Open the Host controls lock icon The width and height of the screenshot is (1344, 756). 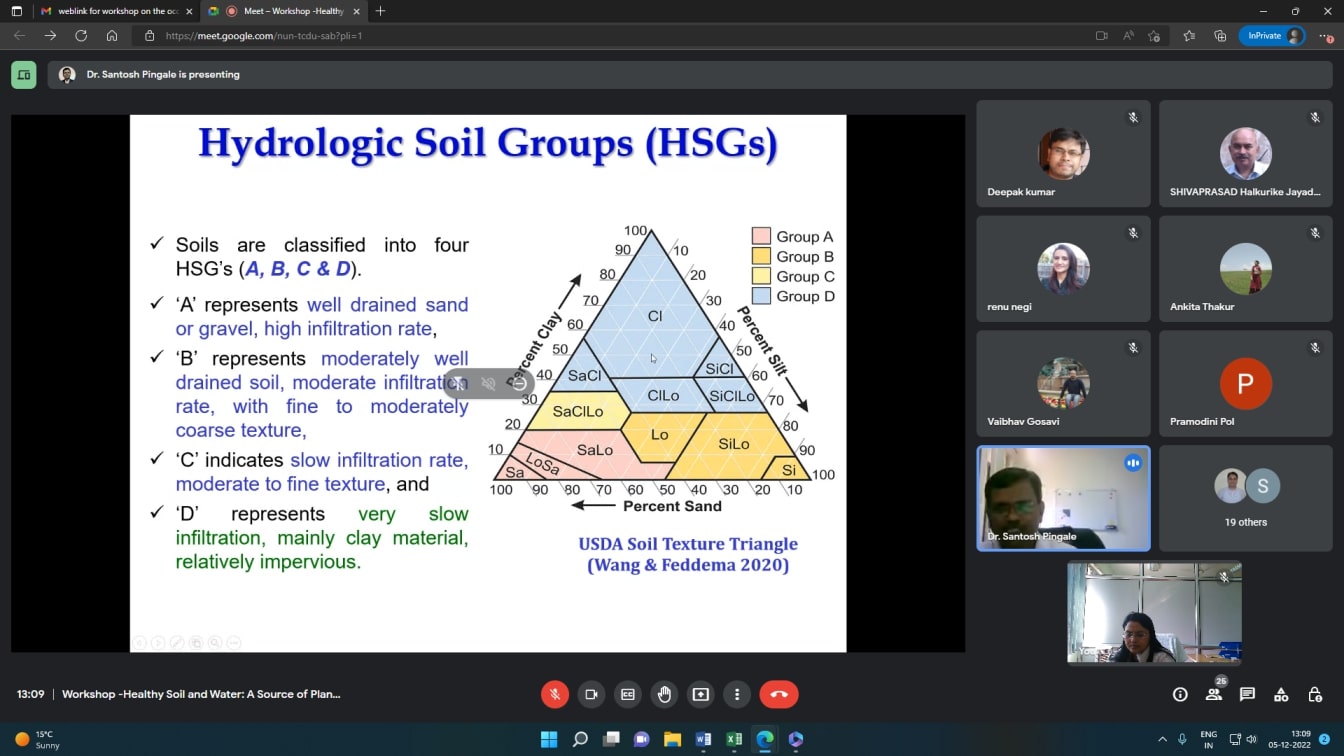[x=1315, y=694]
